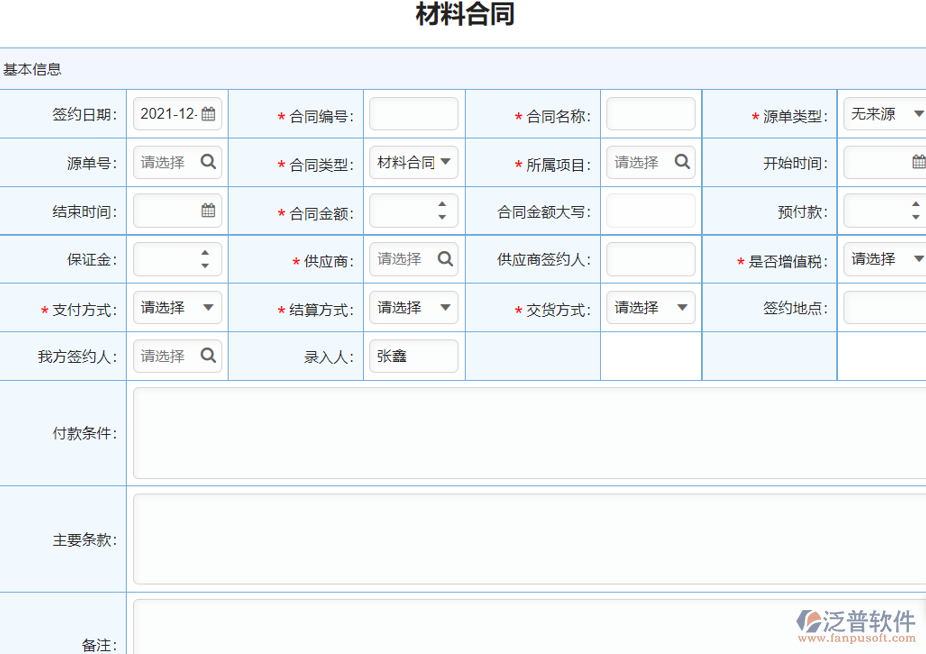Decrement 保证金 using the down arrow
926x654 pixels.
(206, 265)
